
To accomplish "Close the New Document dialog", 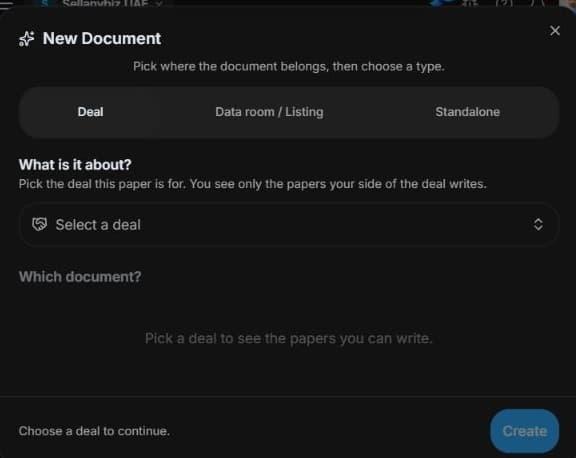I will (x=555, y=31).
